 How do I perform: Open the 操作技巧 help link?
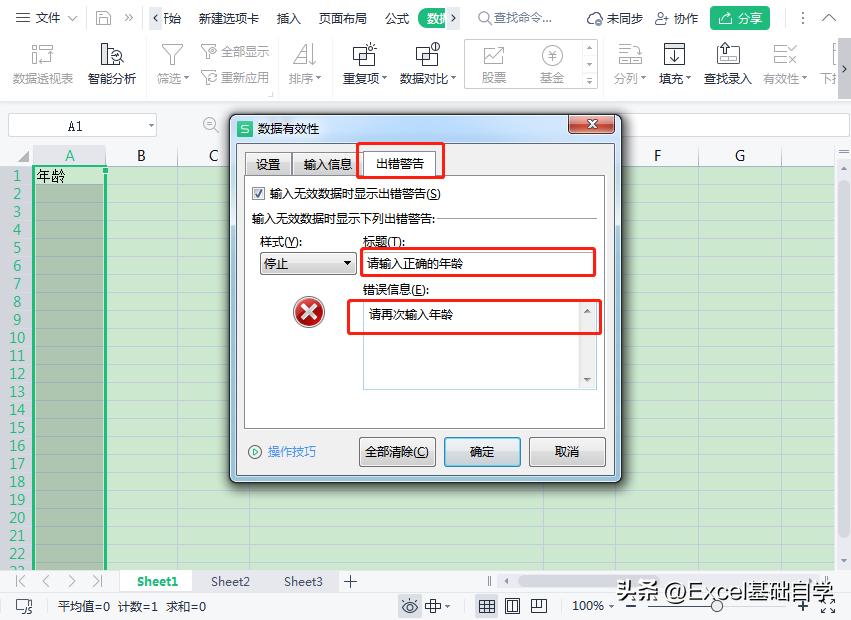pos(290,451)
